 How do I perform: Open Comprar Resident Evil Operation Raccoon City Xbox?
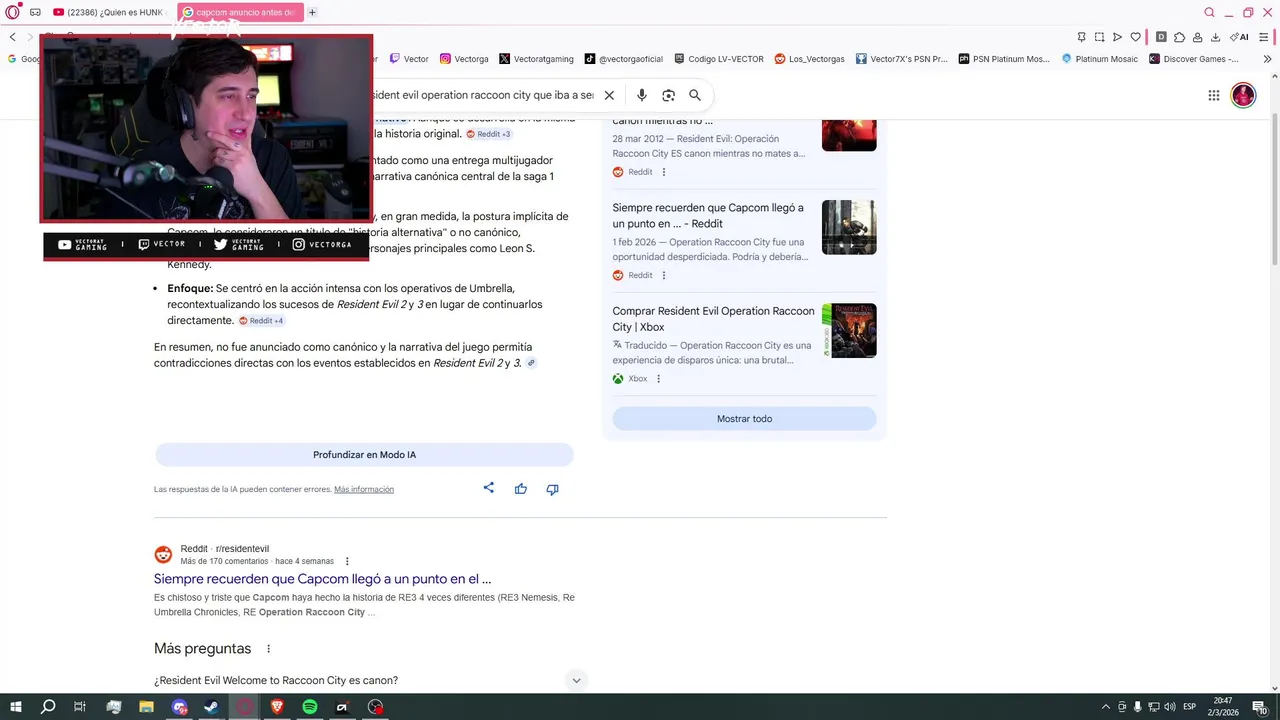713,319
